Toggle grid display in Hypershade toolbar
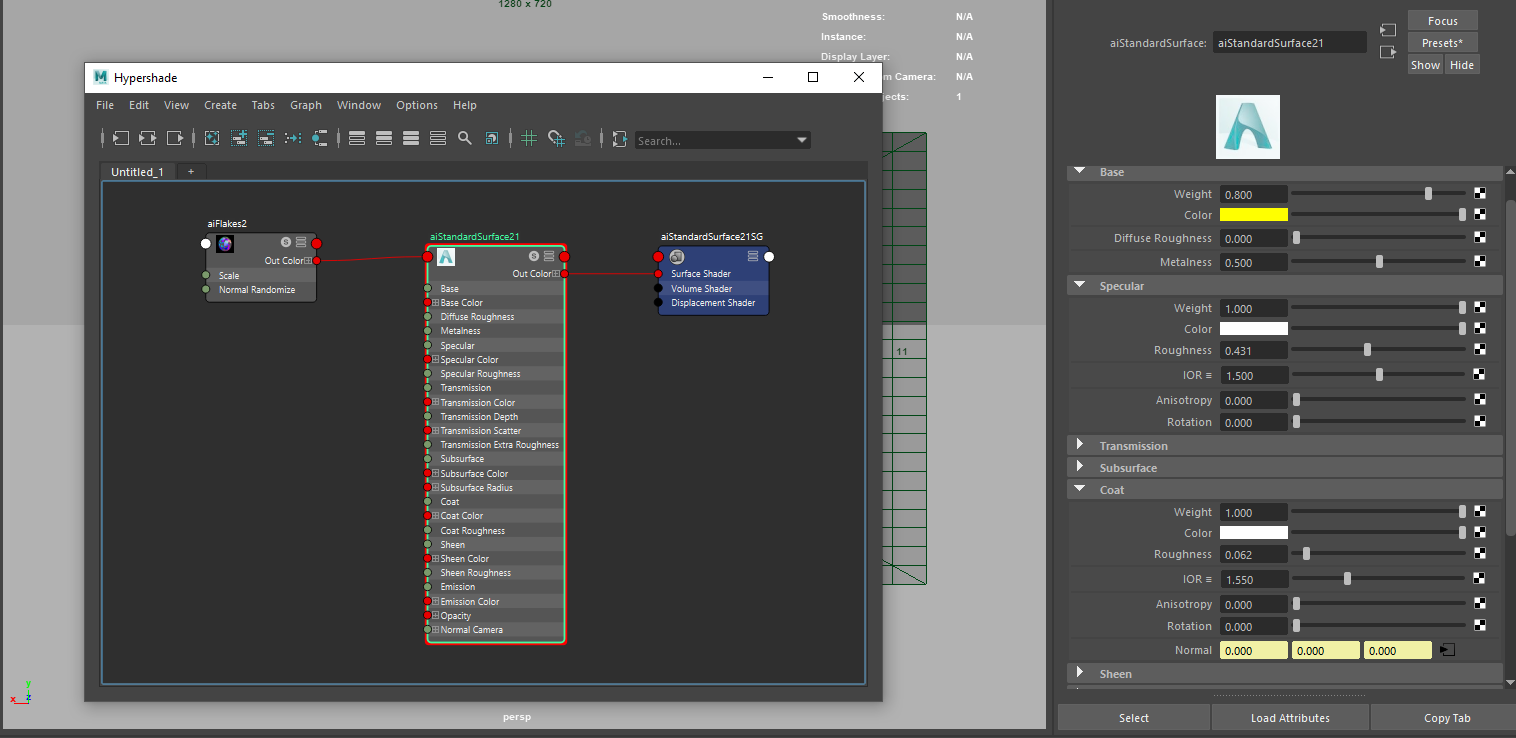Viewport: 1516px width, 738px height. coord(529,138)
